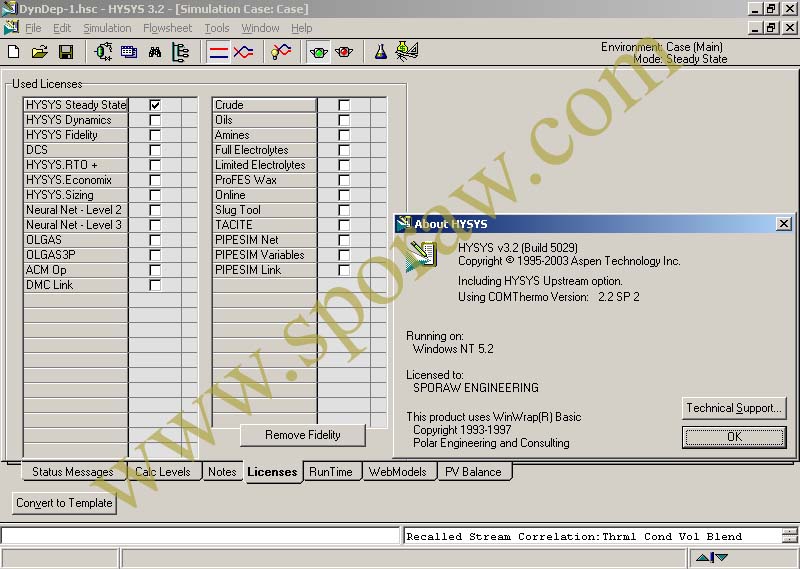
Task: Open the flask Basis Environment icon
Action: pyautogui.click(x=381, y=52)
